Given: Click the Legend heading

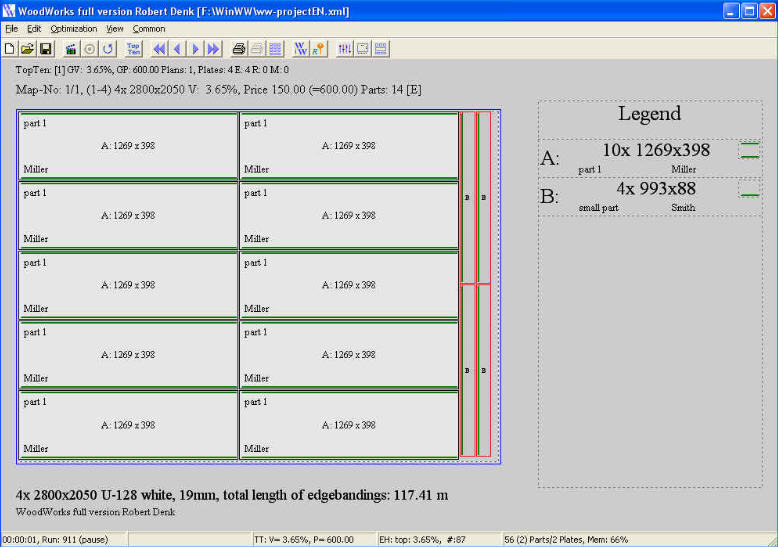Looking at the screenshot, I should [x=649, y=114].
